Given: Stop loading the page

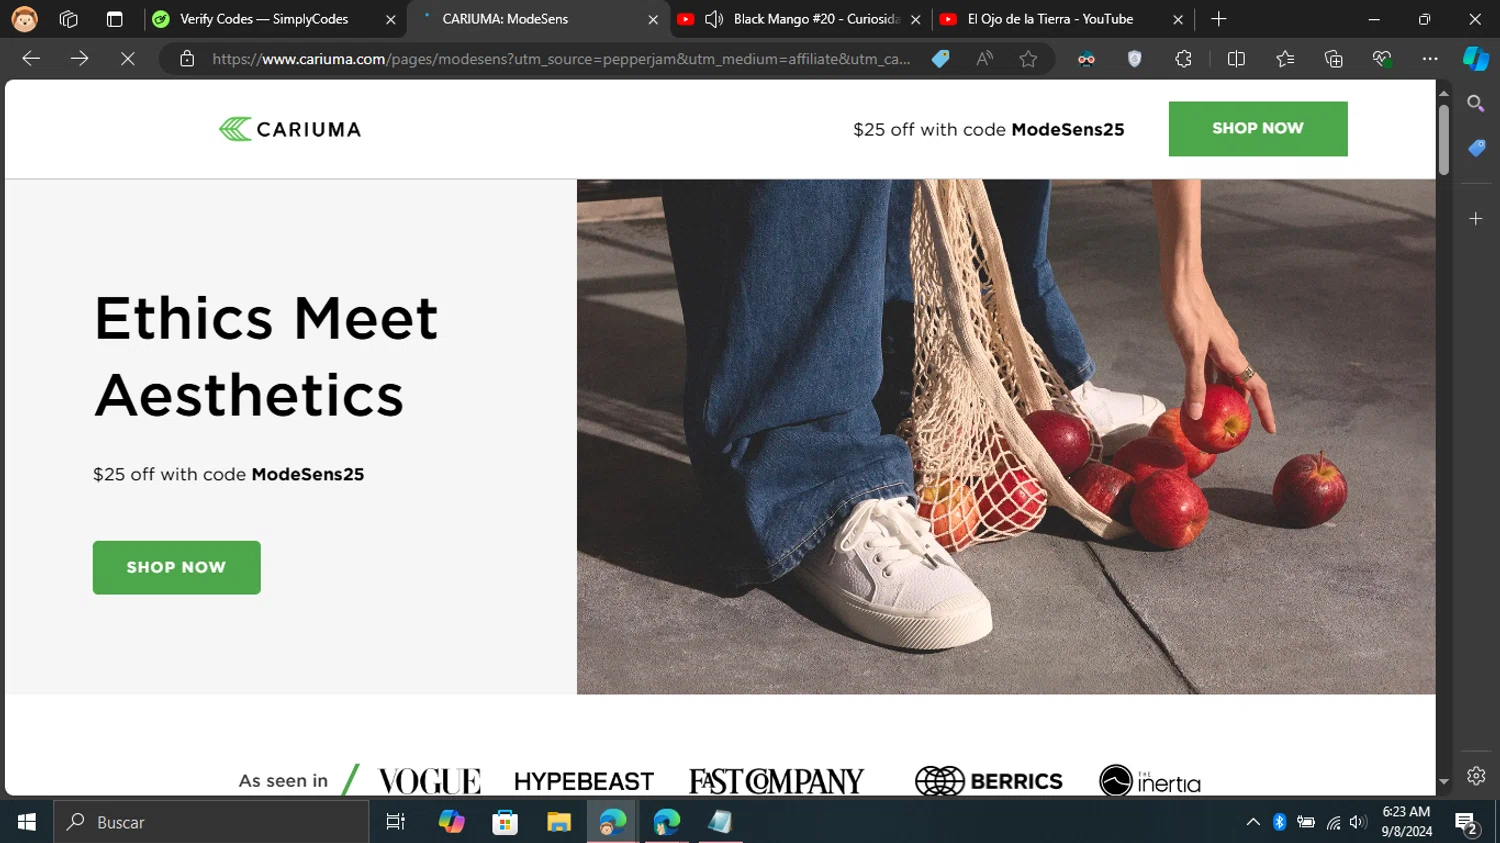Looking at the screenshot, I should tap(128, 59).
